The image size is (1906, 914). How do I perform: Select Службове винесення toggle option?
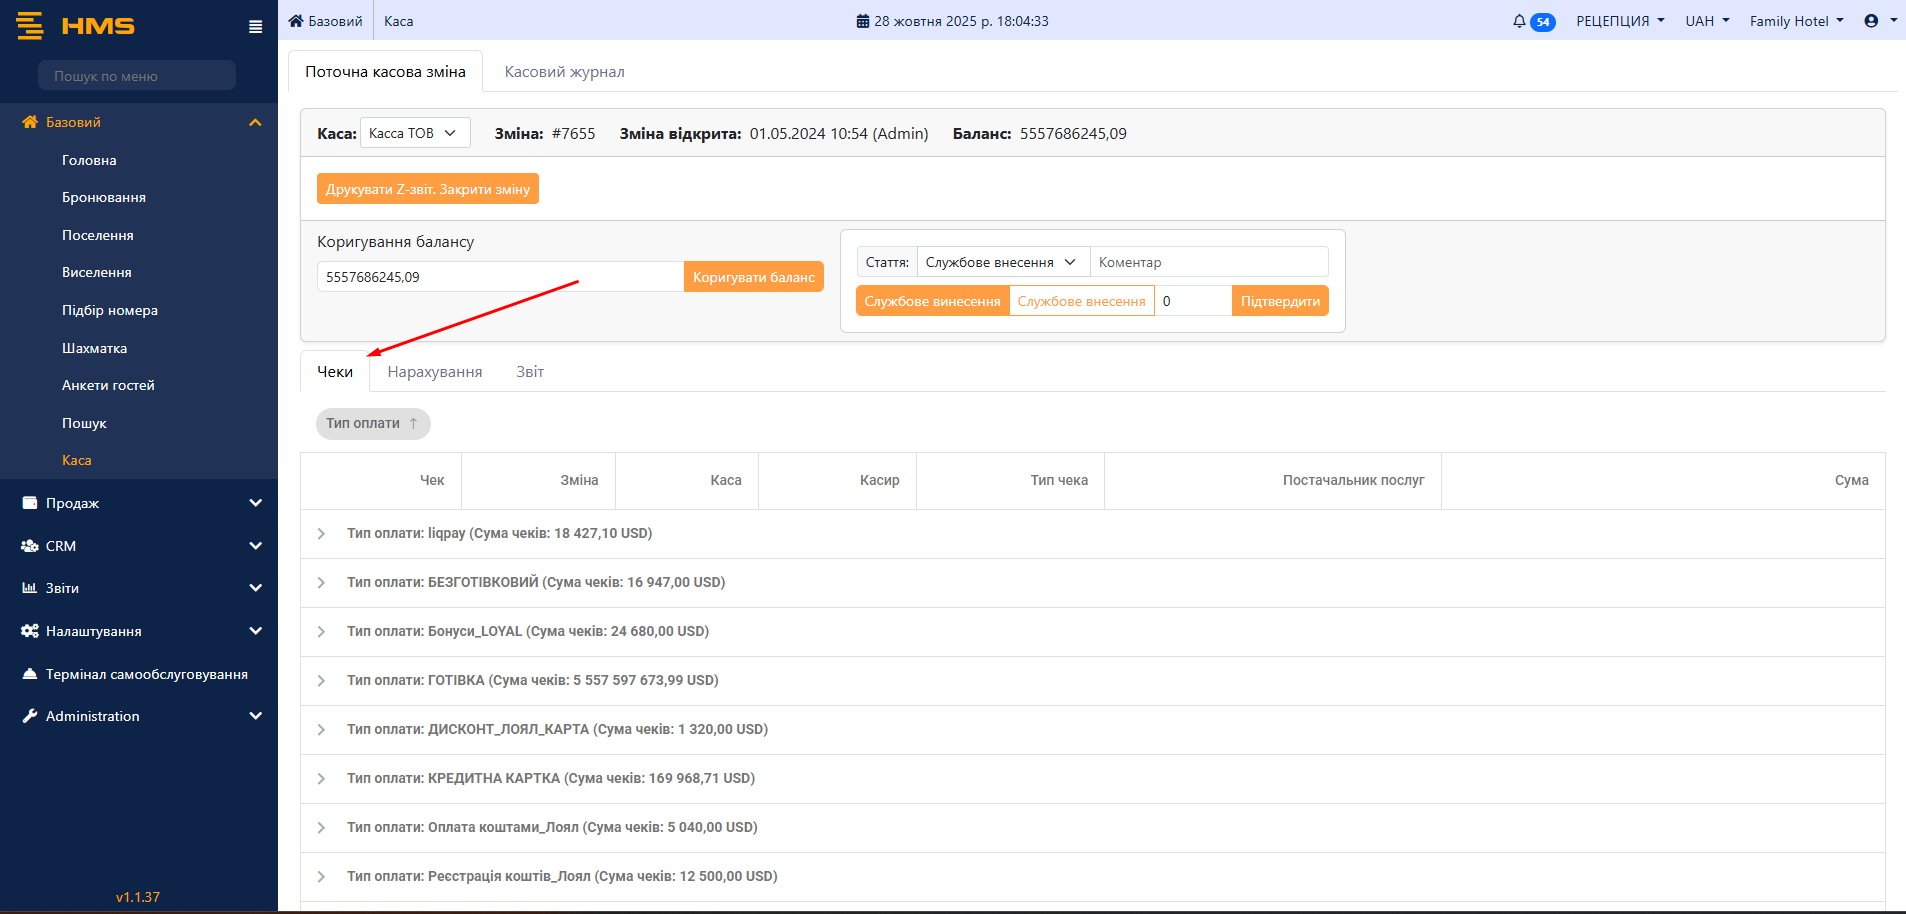click(932, 301)
